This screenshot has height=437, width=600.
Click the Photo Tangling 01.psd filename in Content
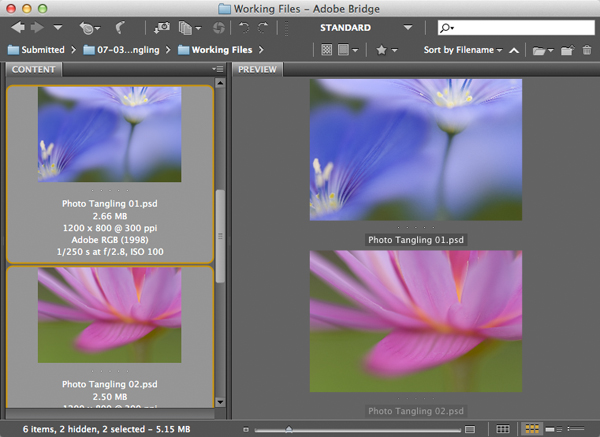tap(109, 204)
